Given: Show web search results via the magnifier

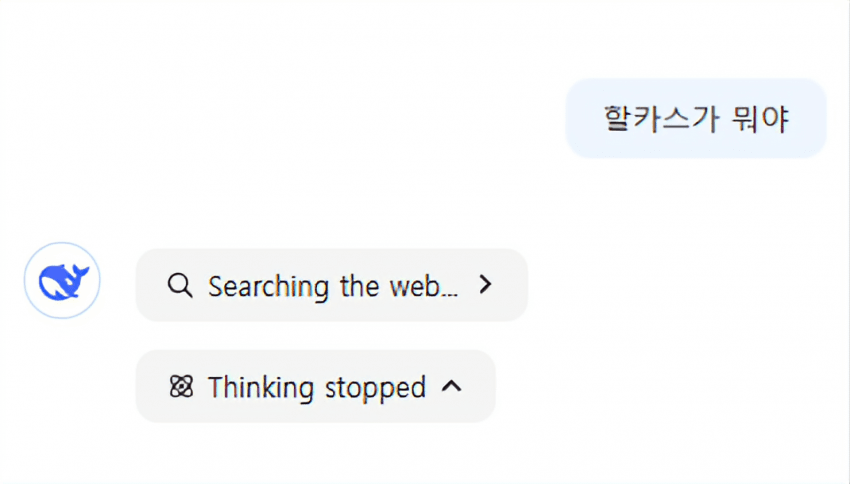Looking at the screenshot, I should click(180, 286).
